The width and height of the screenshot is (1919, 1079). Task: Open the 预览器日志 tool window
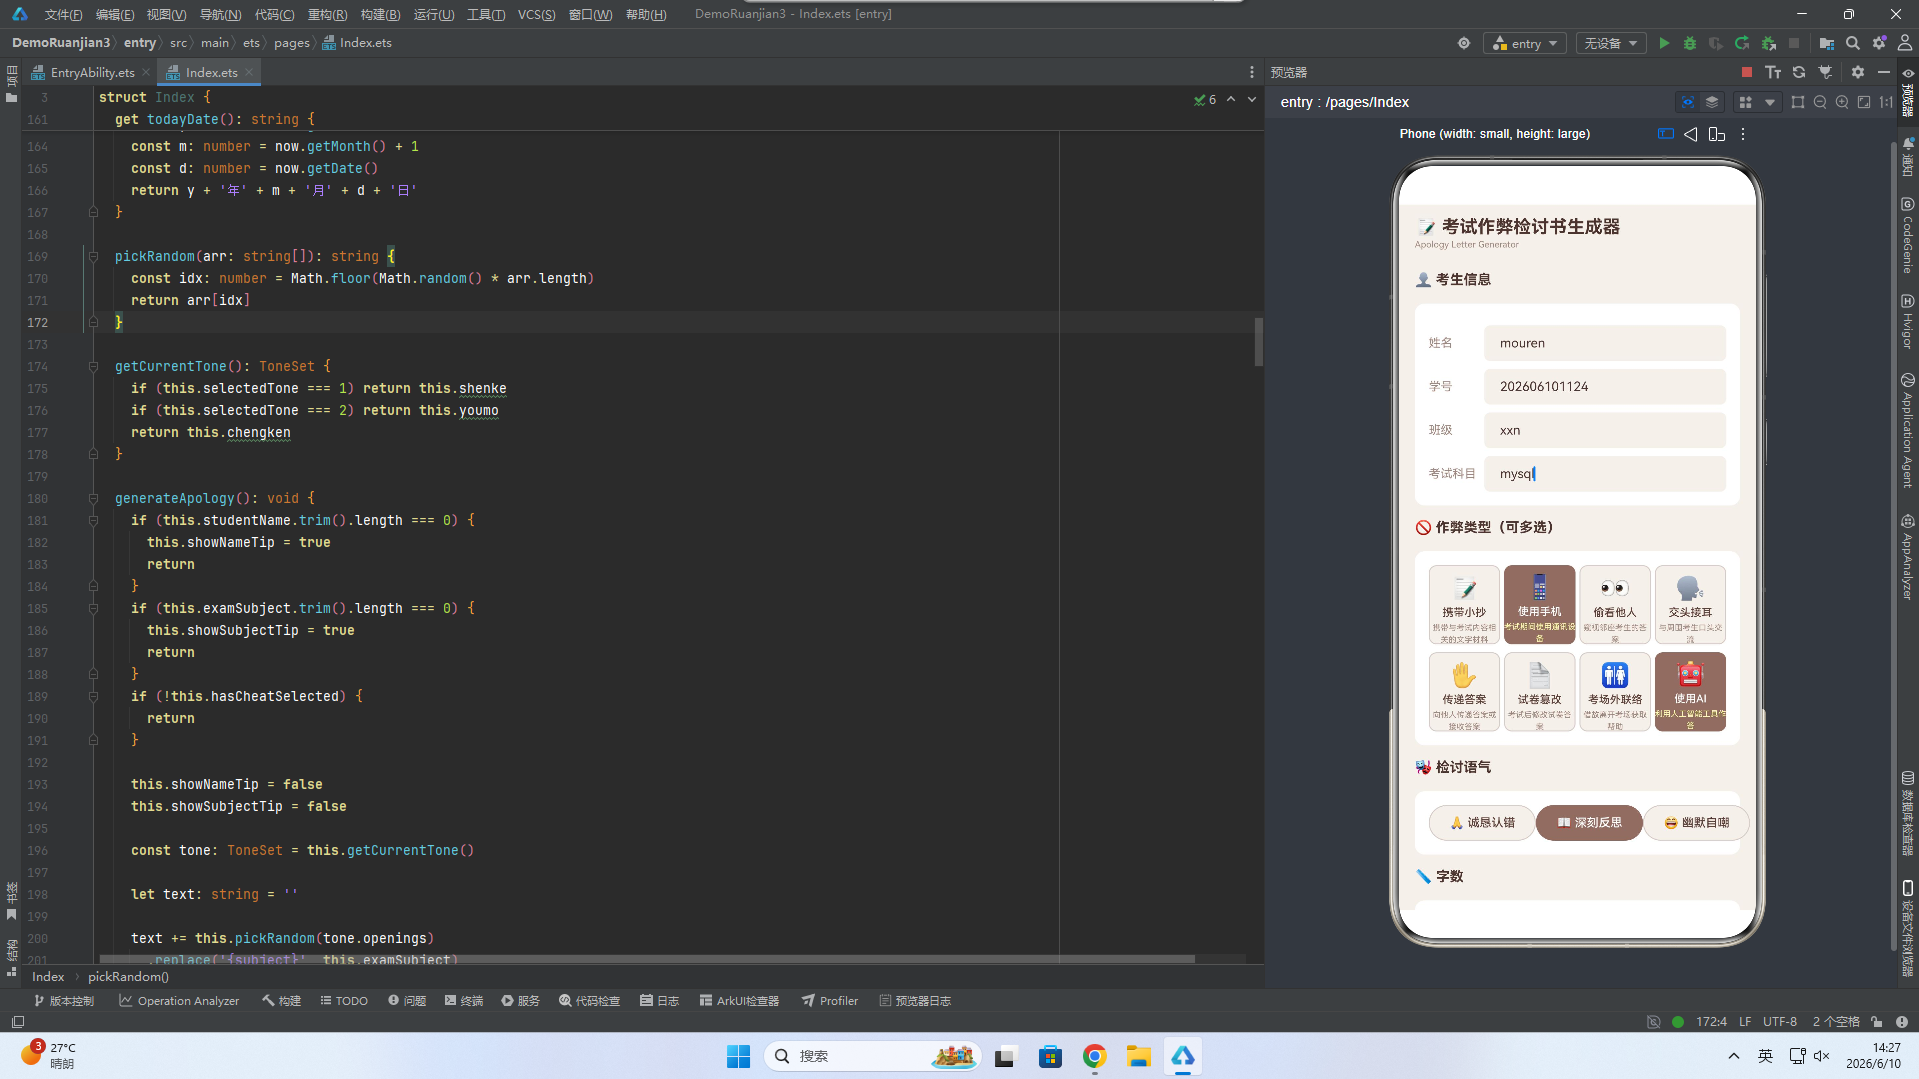point(915,1001)
